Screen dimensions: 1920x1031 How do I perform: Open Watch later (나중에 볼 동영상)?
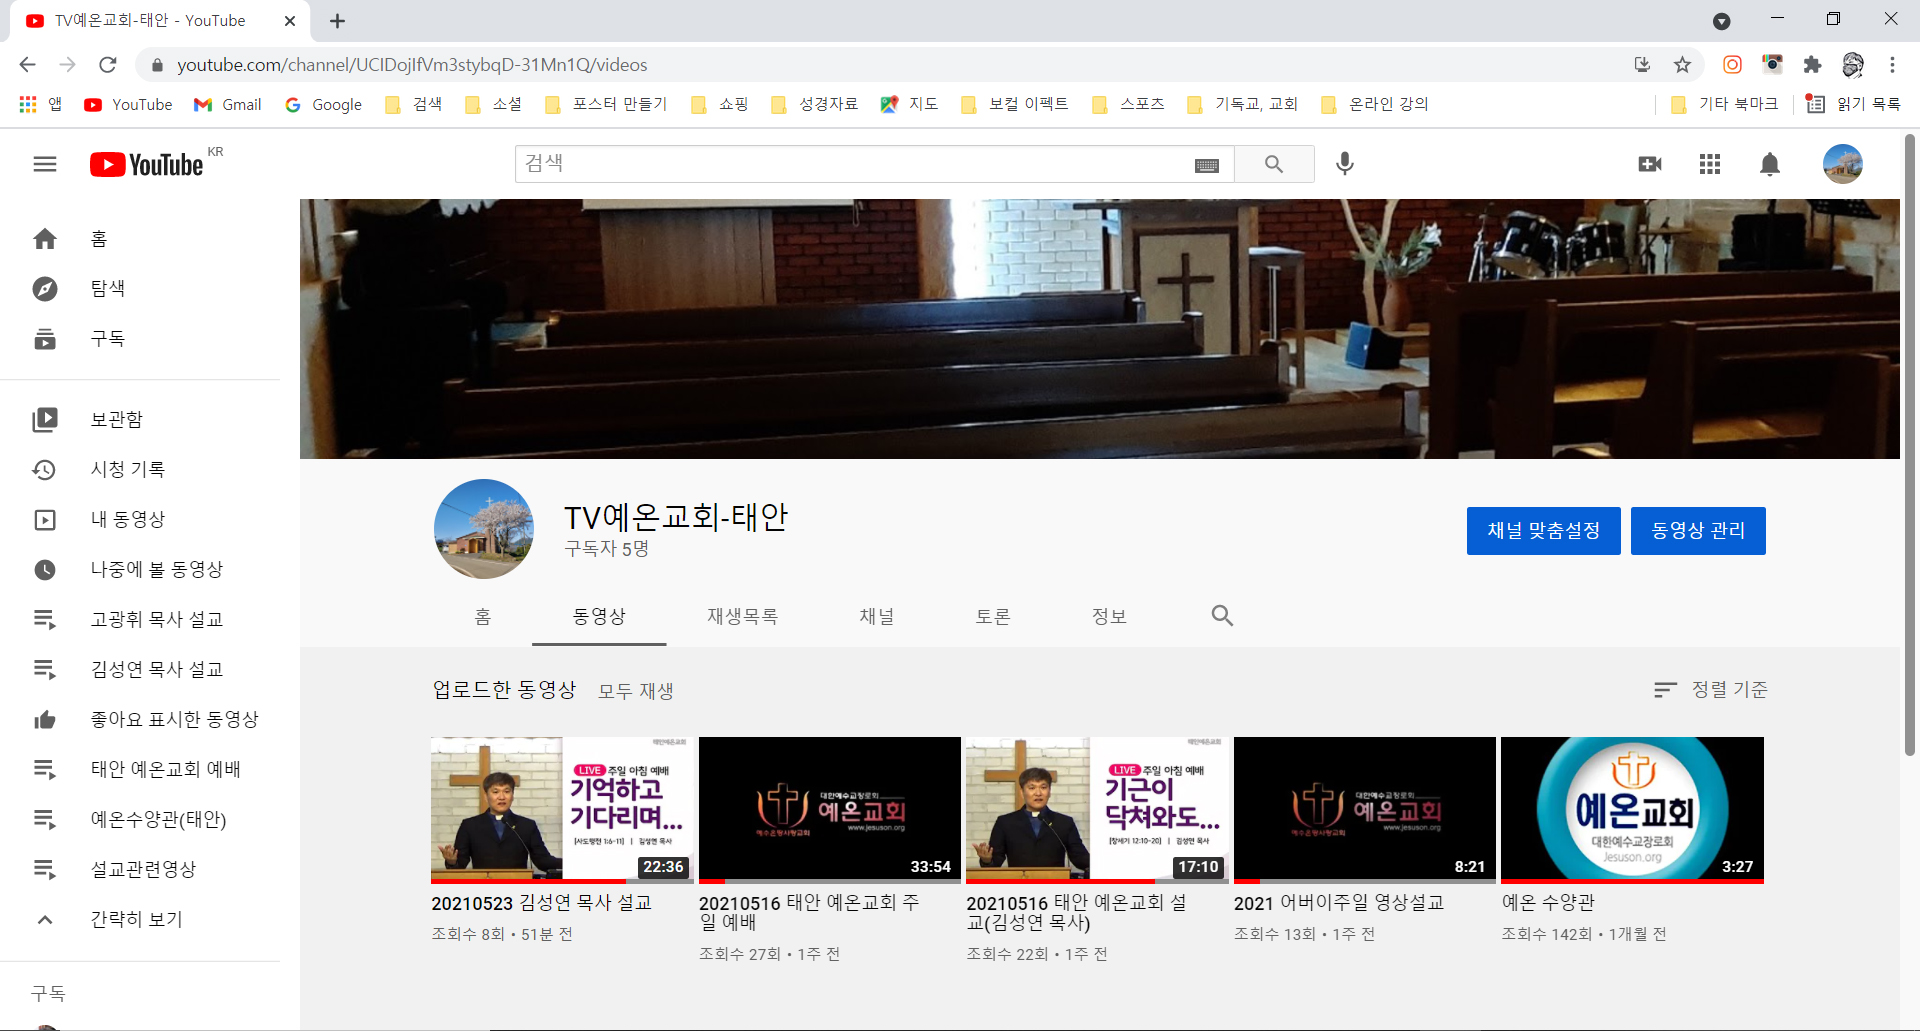[x=140, y=570]
